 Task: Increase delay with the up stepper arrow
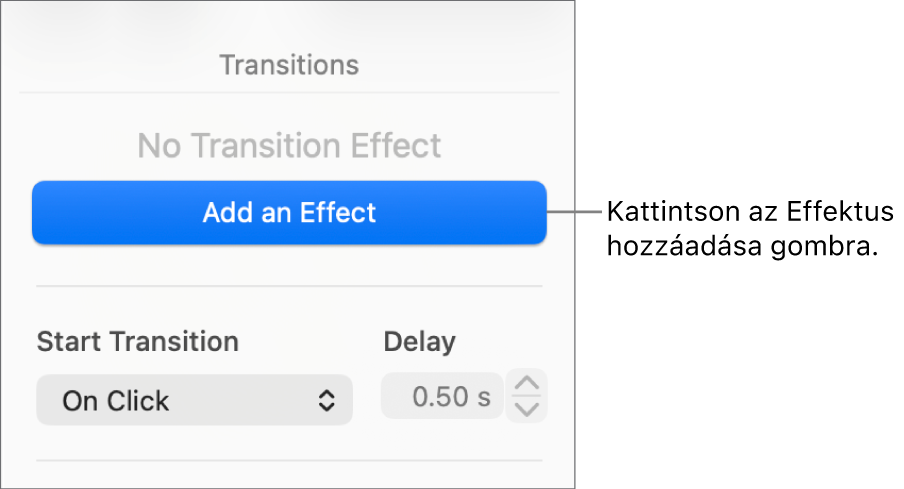click(527, 384)
